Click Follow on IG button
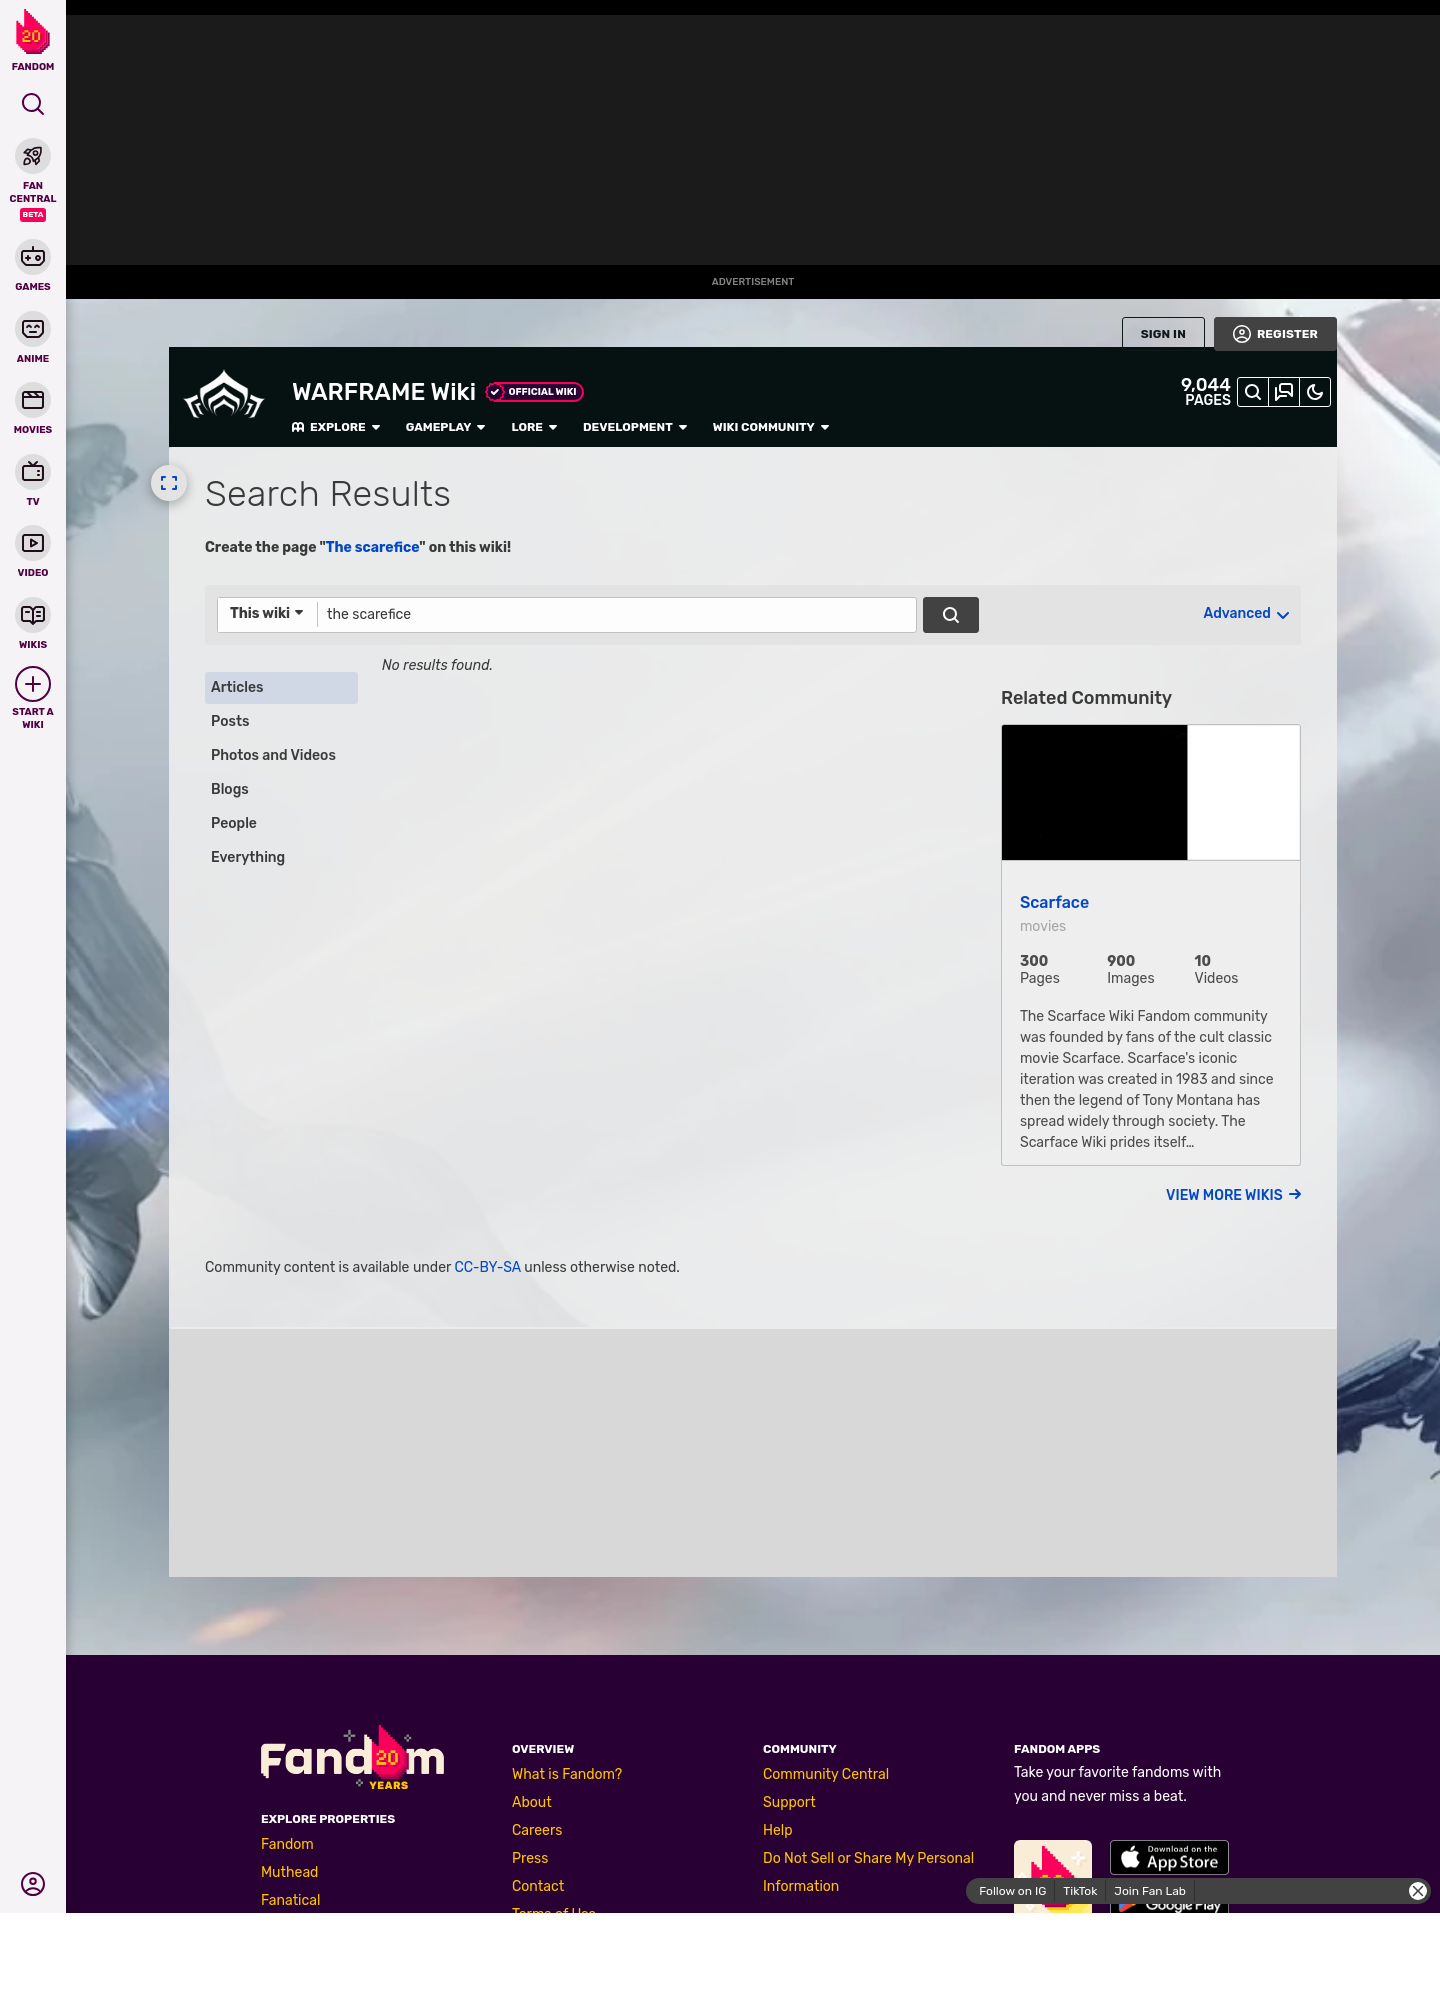This screenshot has width=1440, height=2000. coord(1012,1891)
